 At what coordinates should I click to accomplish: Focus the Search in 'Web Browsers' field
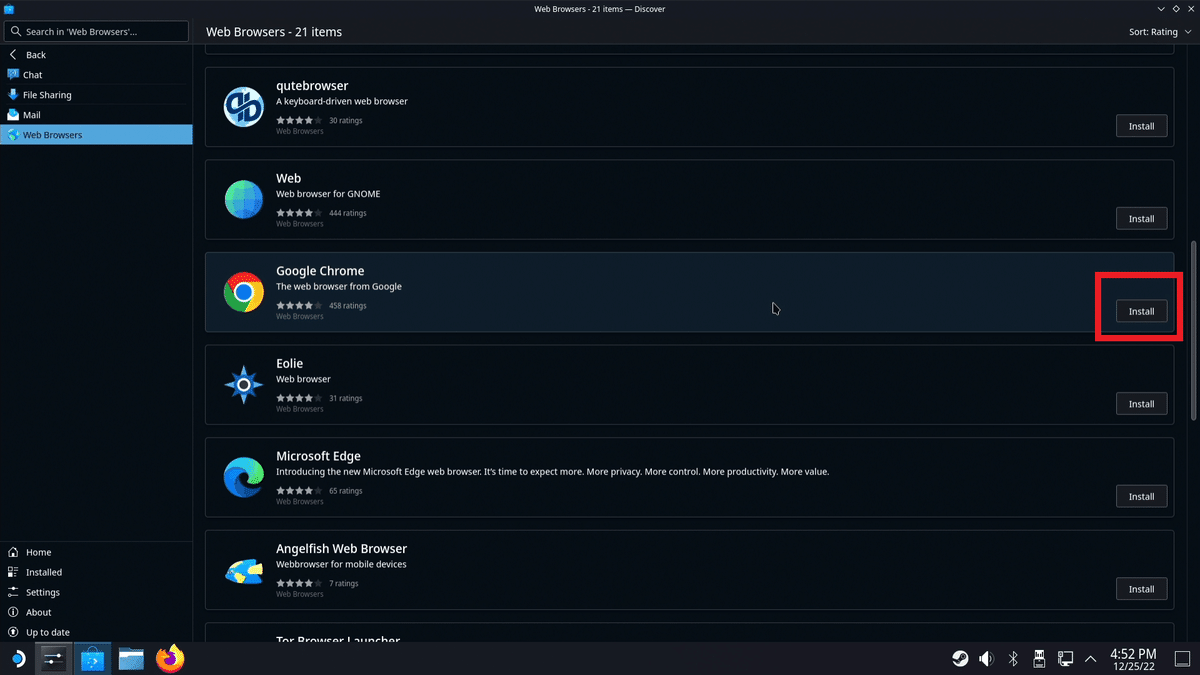pyautogui.click(x=96, y=32)
